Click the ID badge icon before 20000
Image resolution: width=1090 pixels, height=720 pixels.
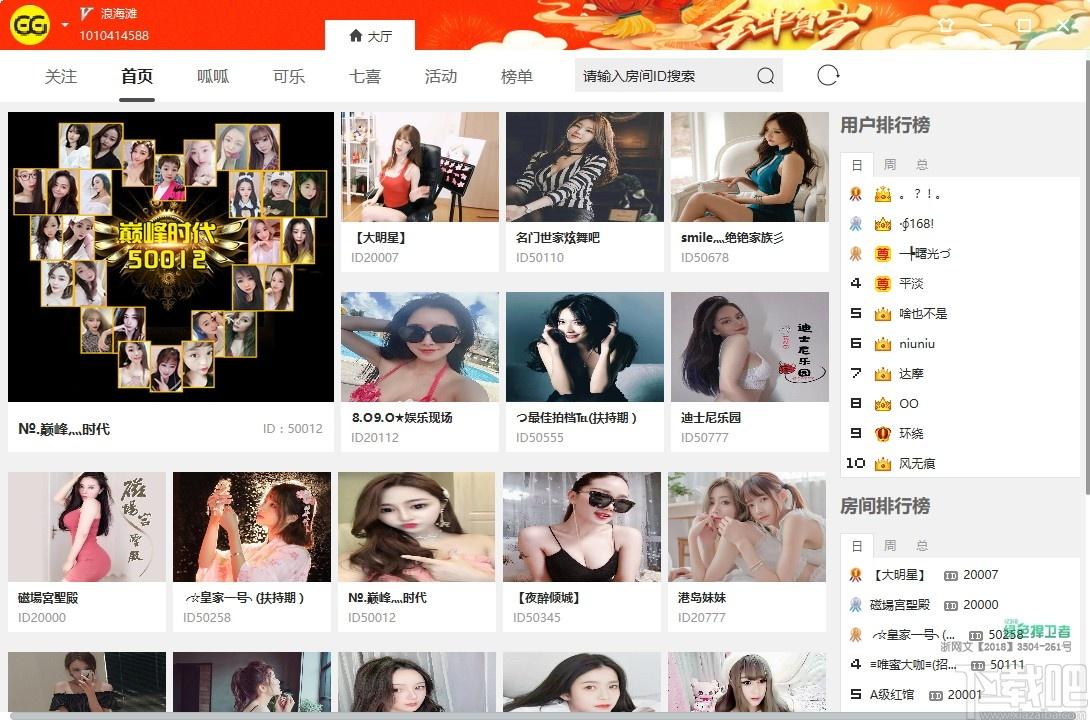(x=951, y=605)
